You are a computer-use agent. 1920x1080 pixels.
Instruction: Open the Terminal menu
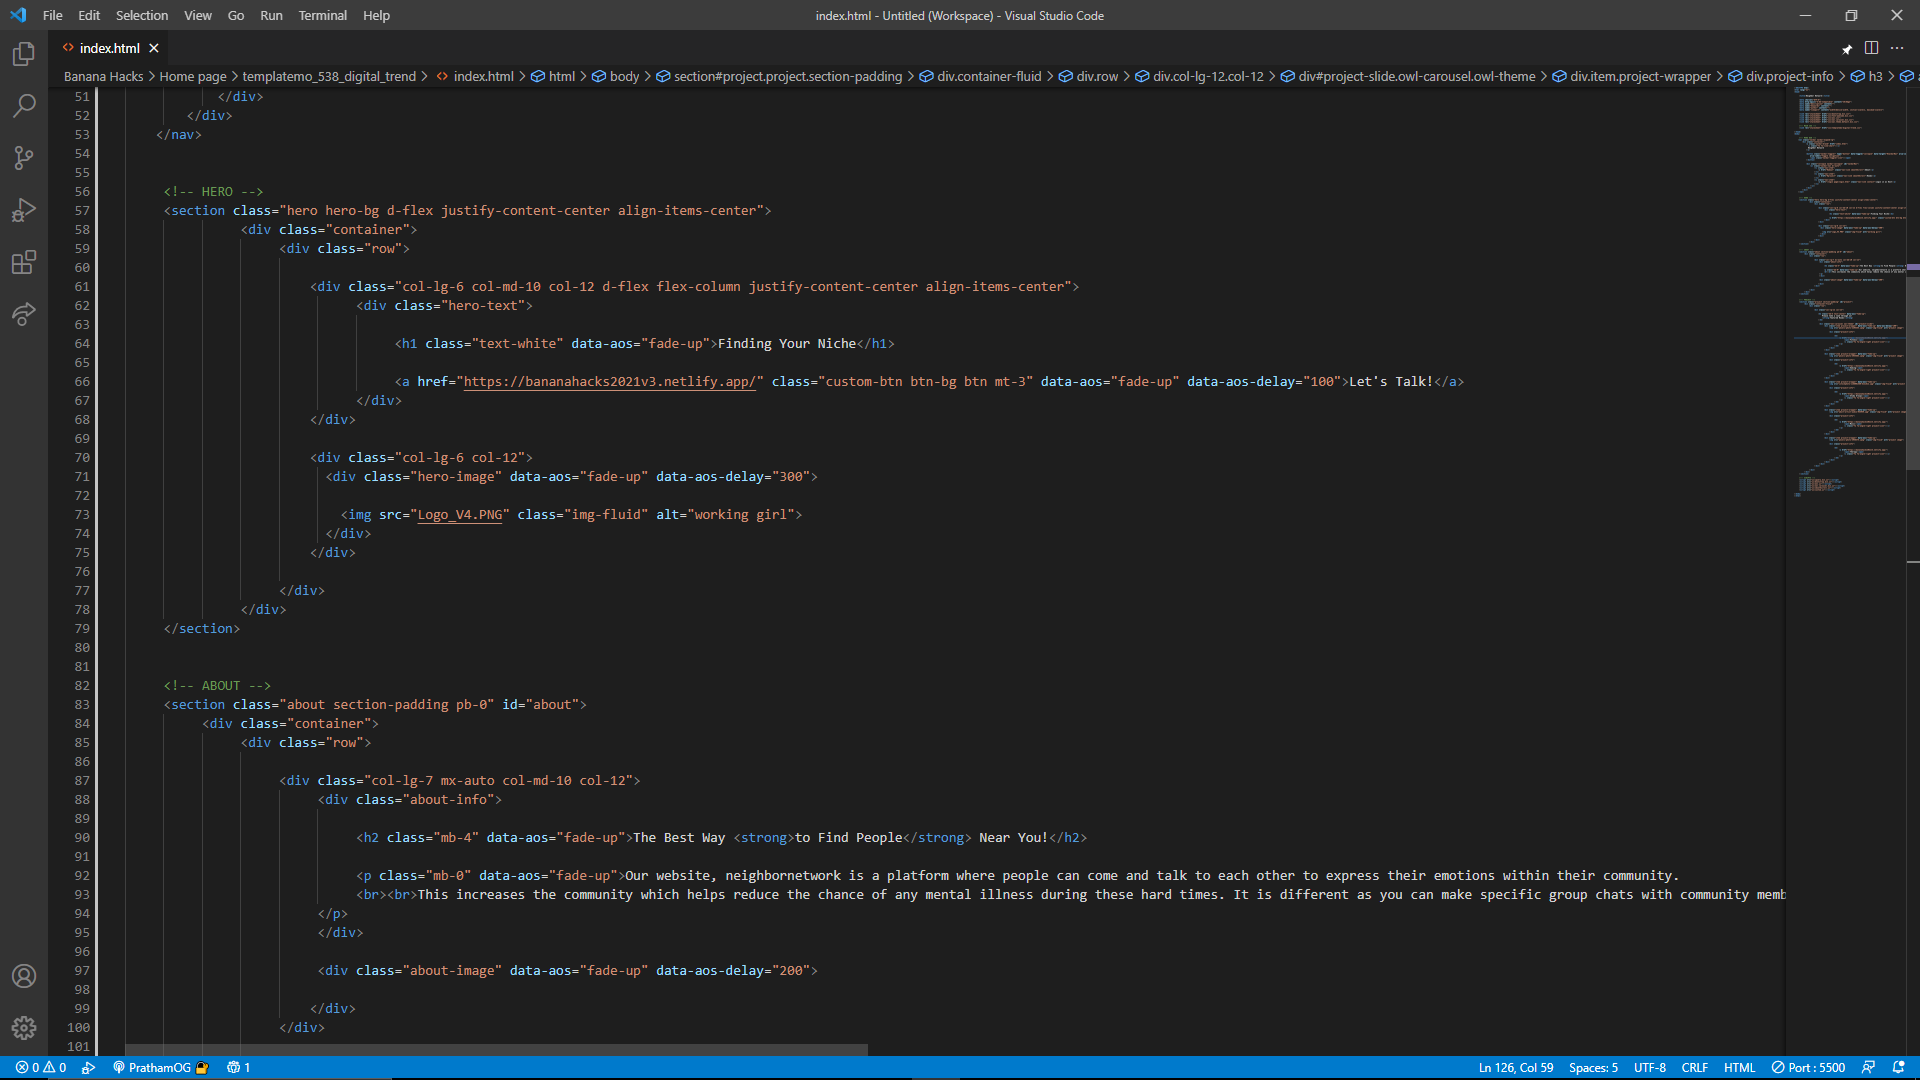[322, 15]
